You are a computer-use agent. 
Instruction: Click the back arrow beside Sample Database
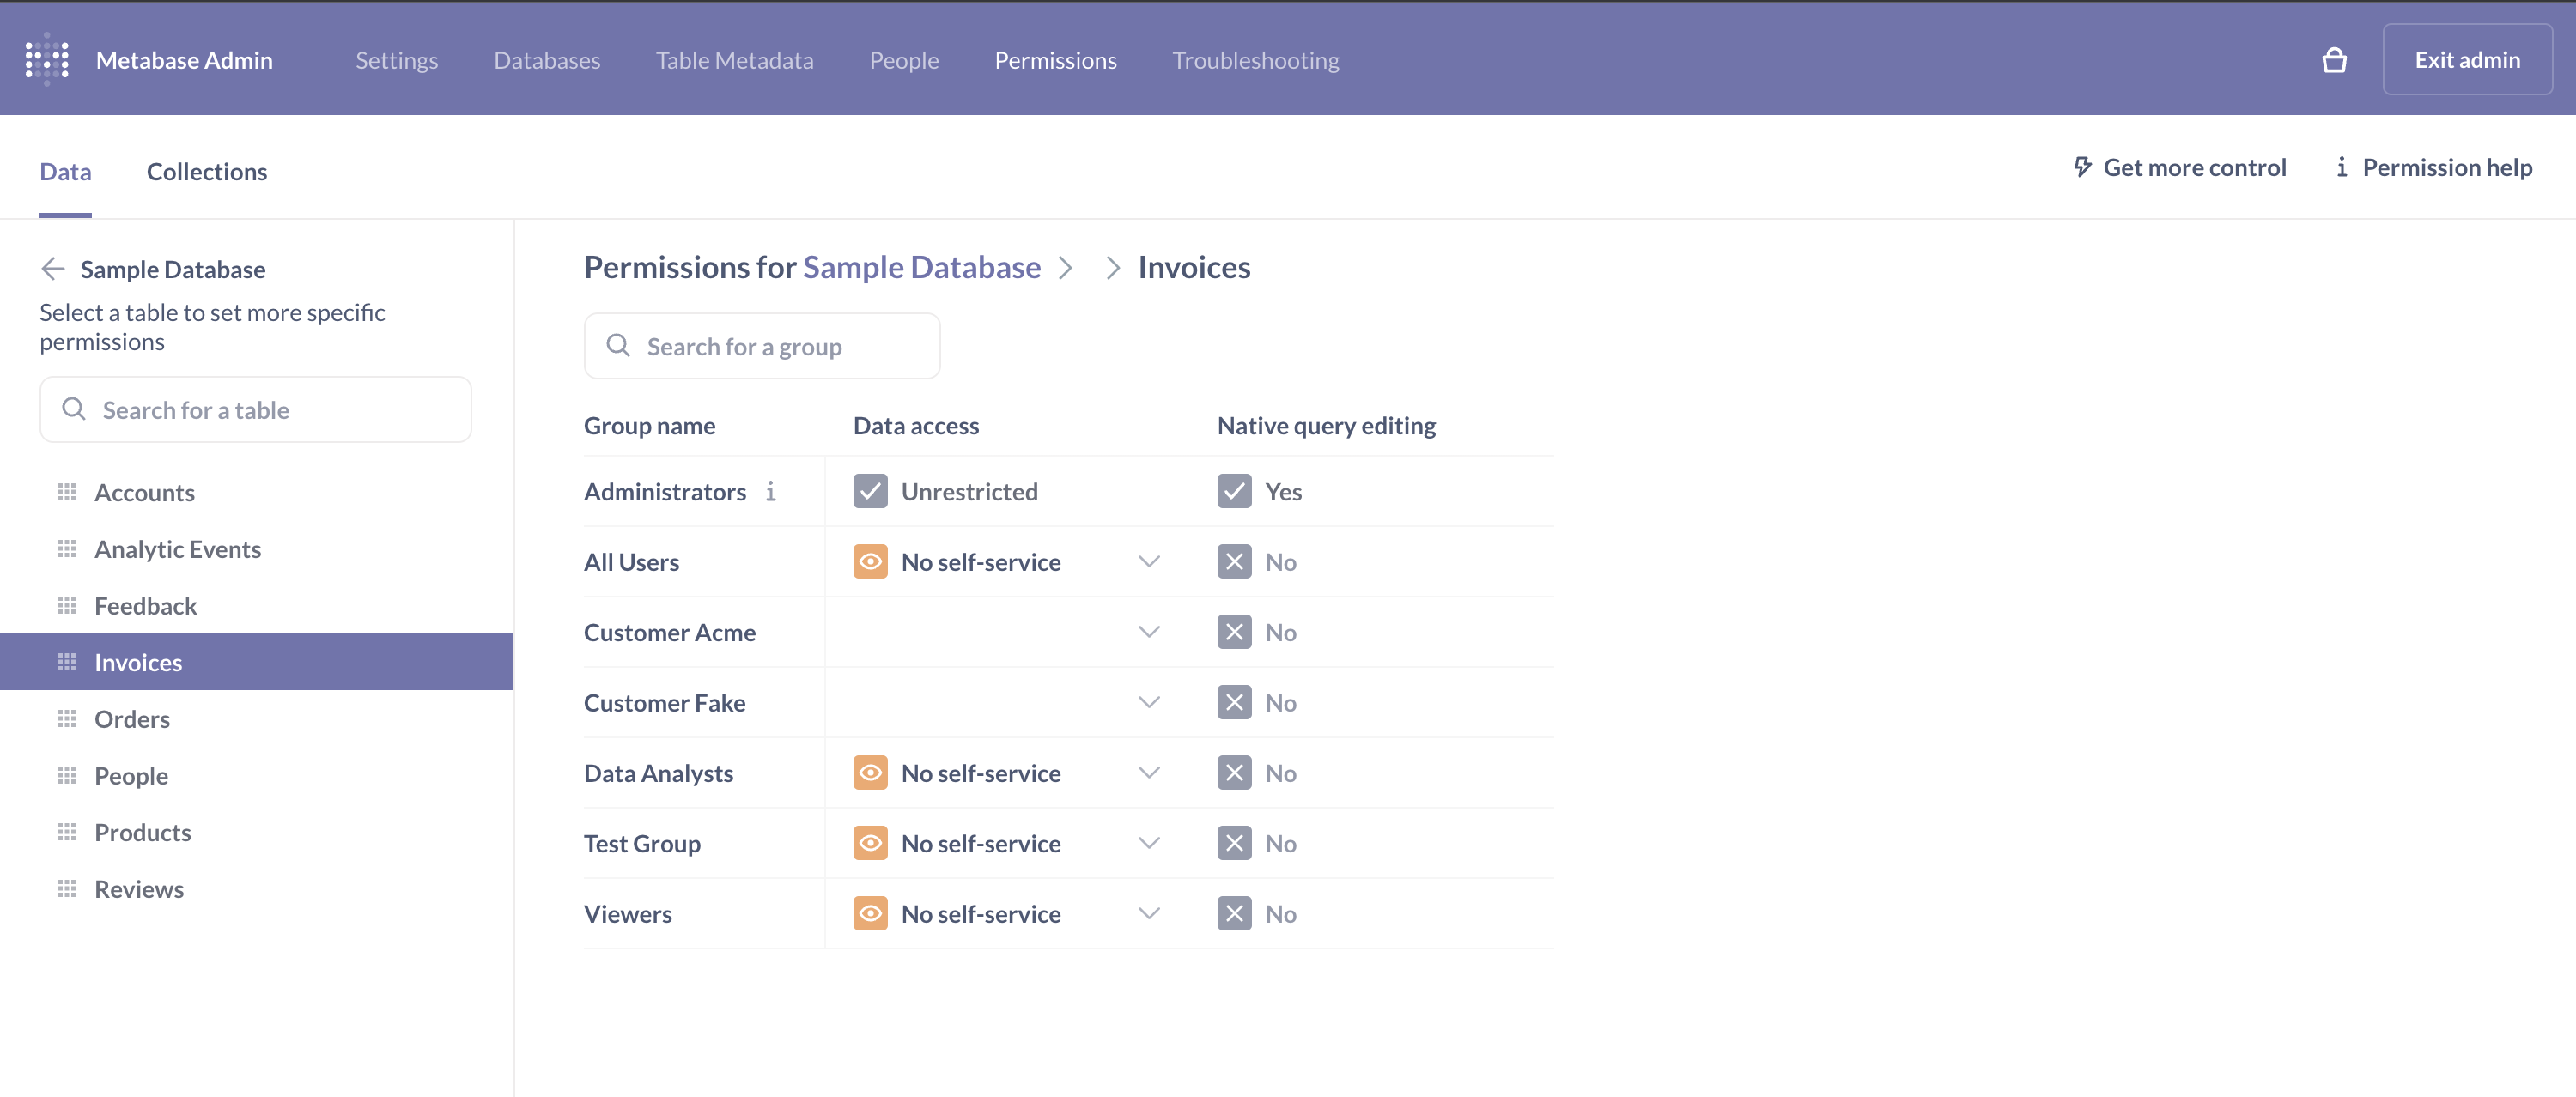52,268
